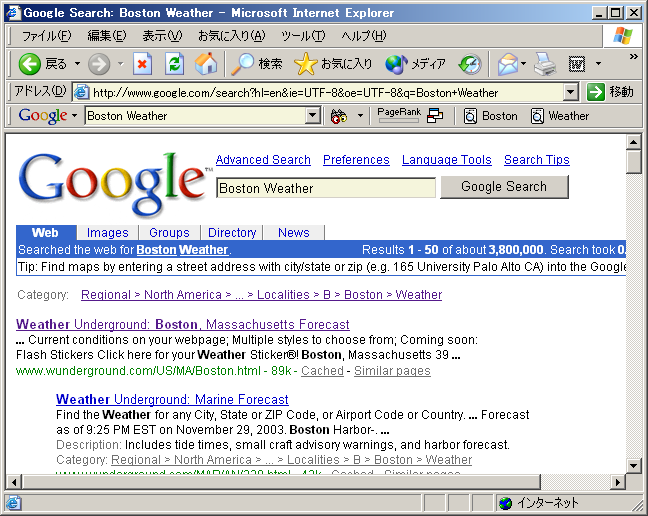Switch to the Groups search tab
The height and width of the screenshot is (516, 648).
[x=169, y=233]
